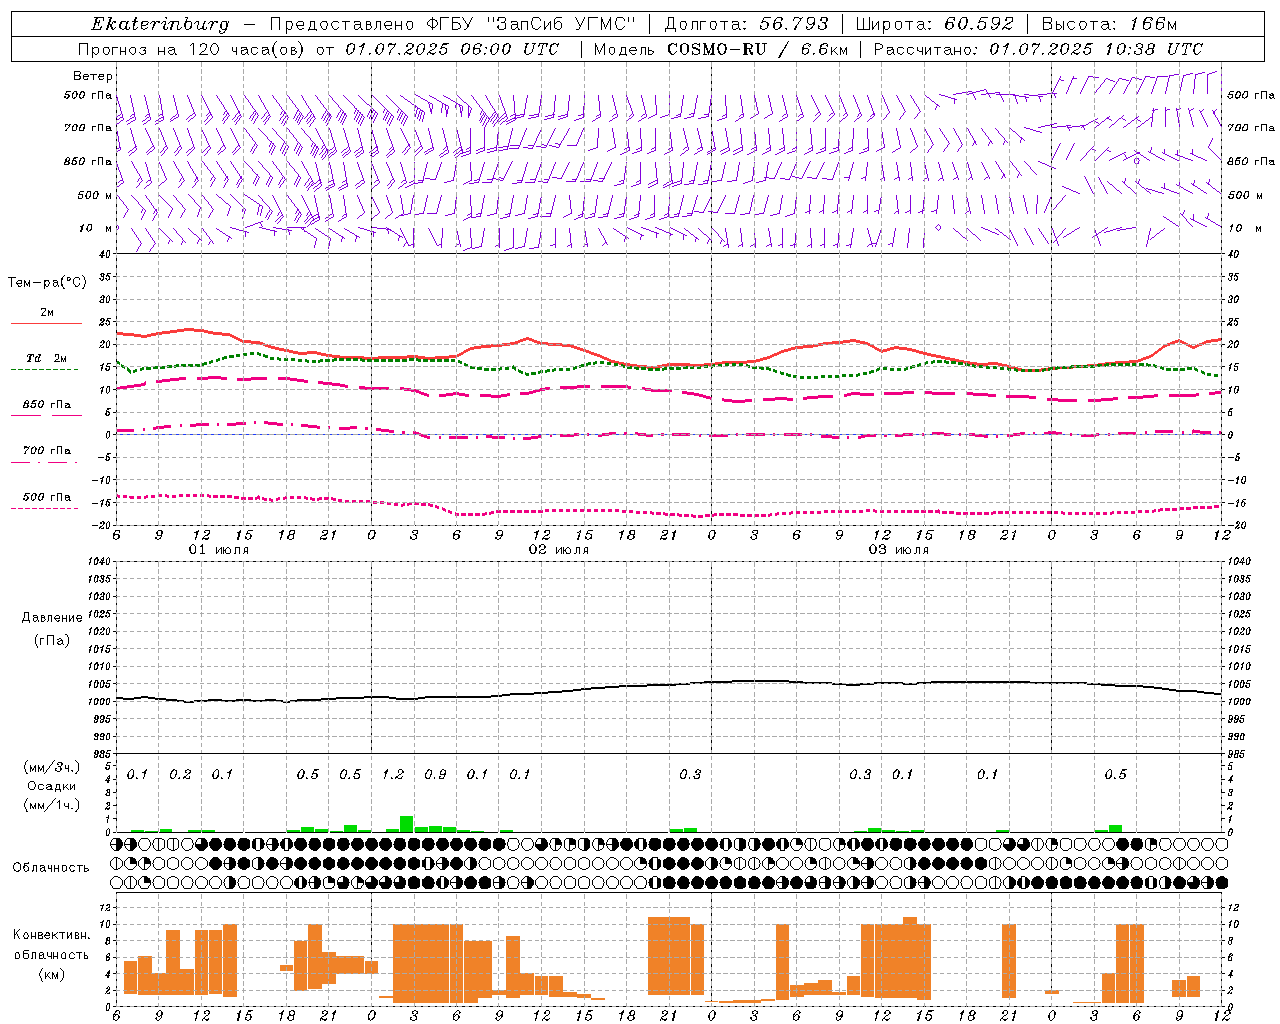Click the (гПа) unit under Давление

pyautogui.click(x=52, y=640)
